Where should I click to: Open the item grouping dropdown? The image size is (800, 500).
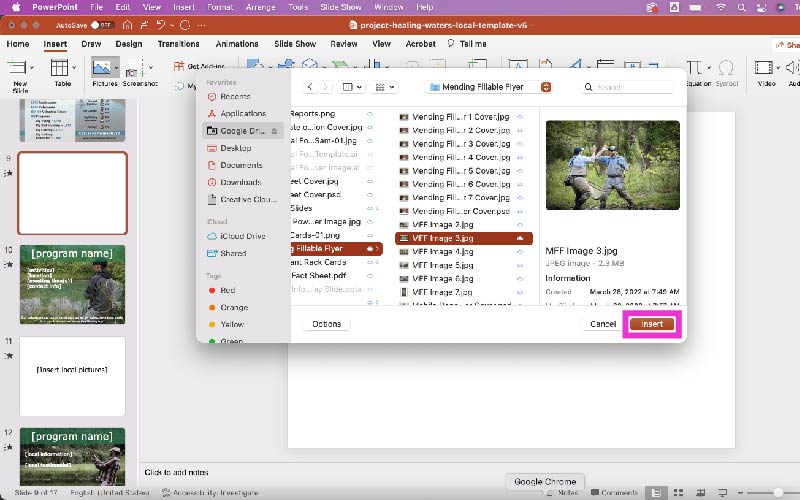click(x=385, y=87)
